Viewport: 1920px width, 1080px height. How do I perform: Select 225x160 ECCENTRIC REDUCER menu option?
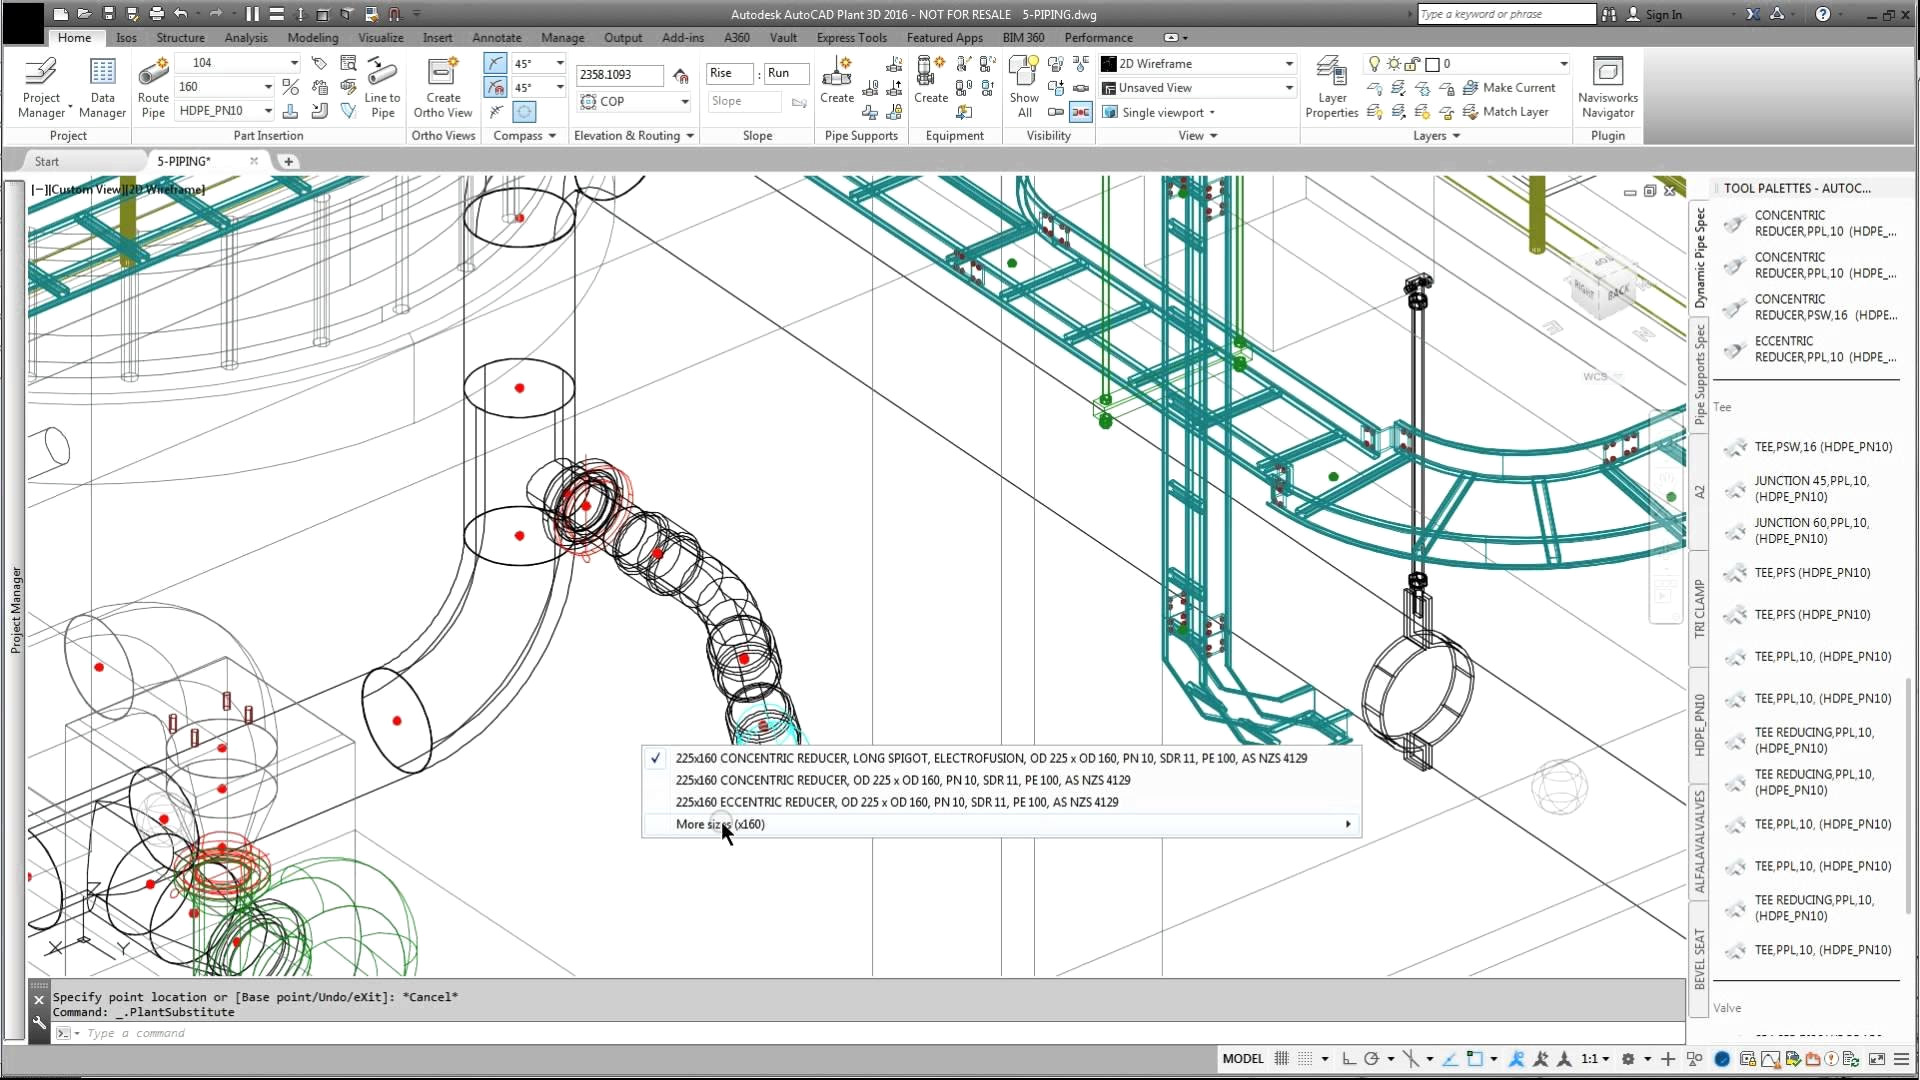coord(896,803)
